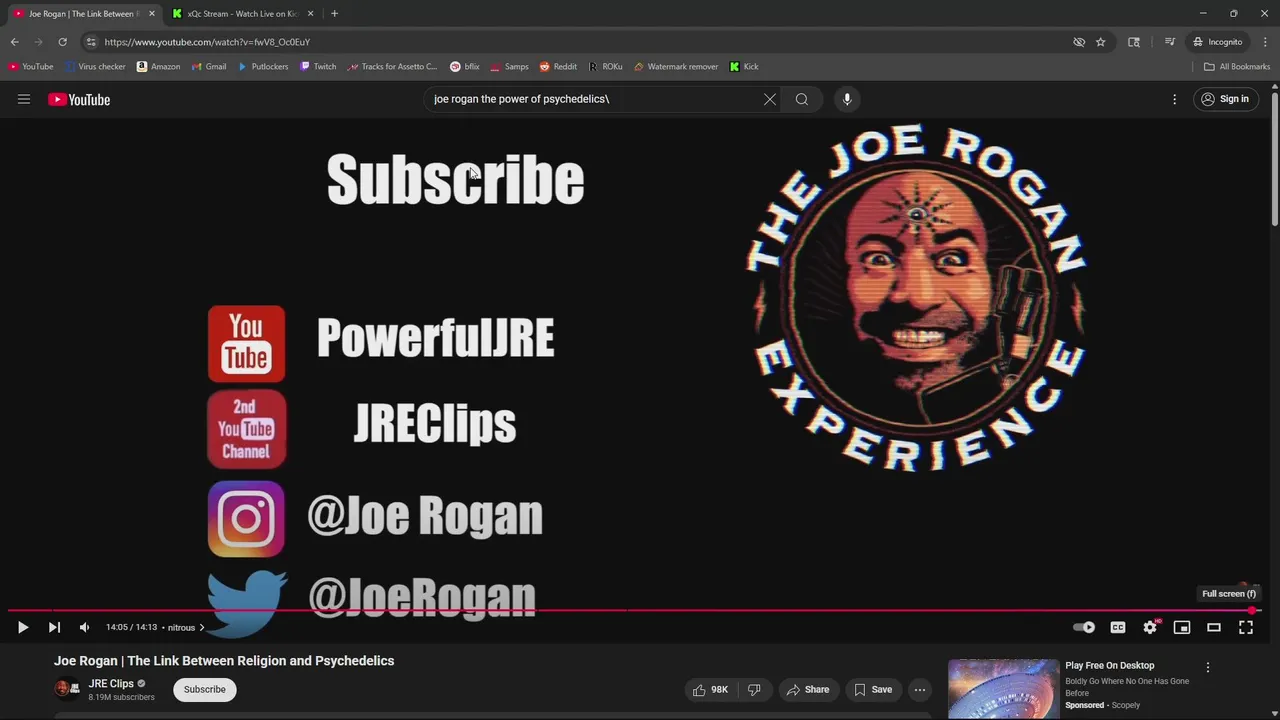Toggle the autoplay switch
1280x720 pixels.
[x=1084, y=627]
